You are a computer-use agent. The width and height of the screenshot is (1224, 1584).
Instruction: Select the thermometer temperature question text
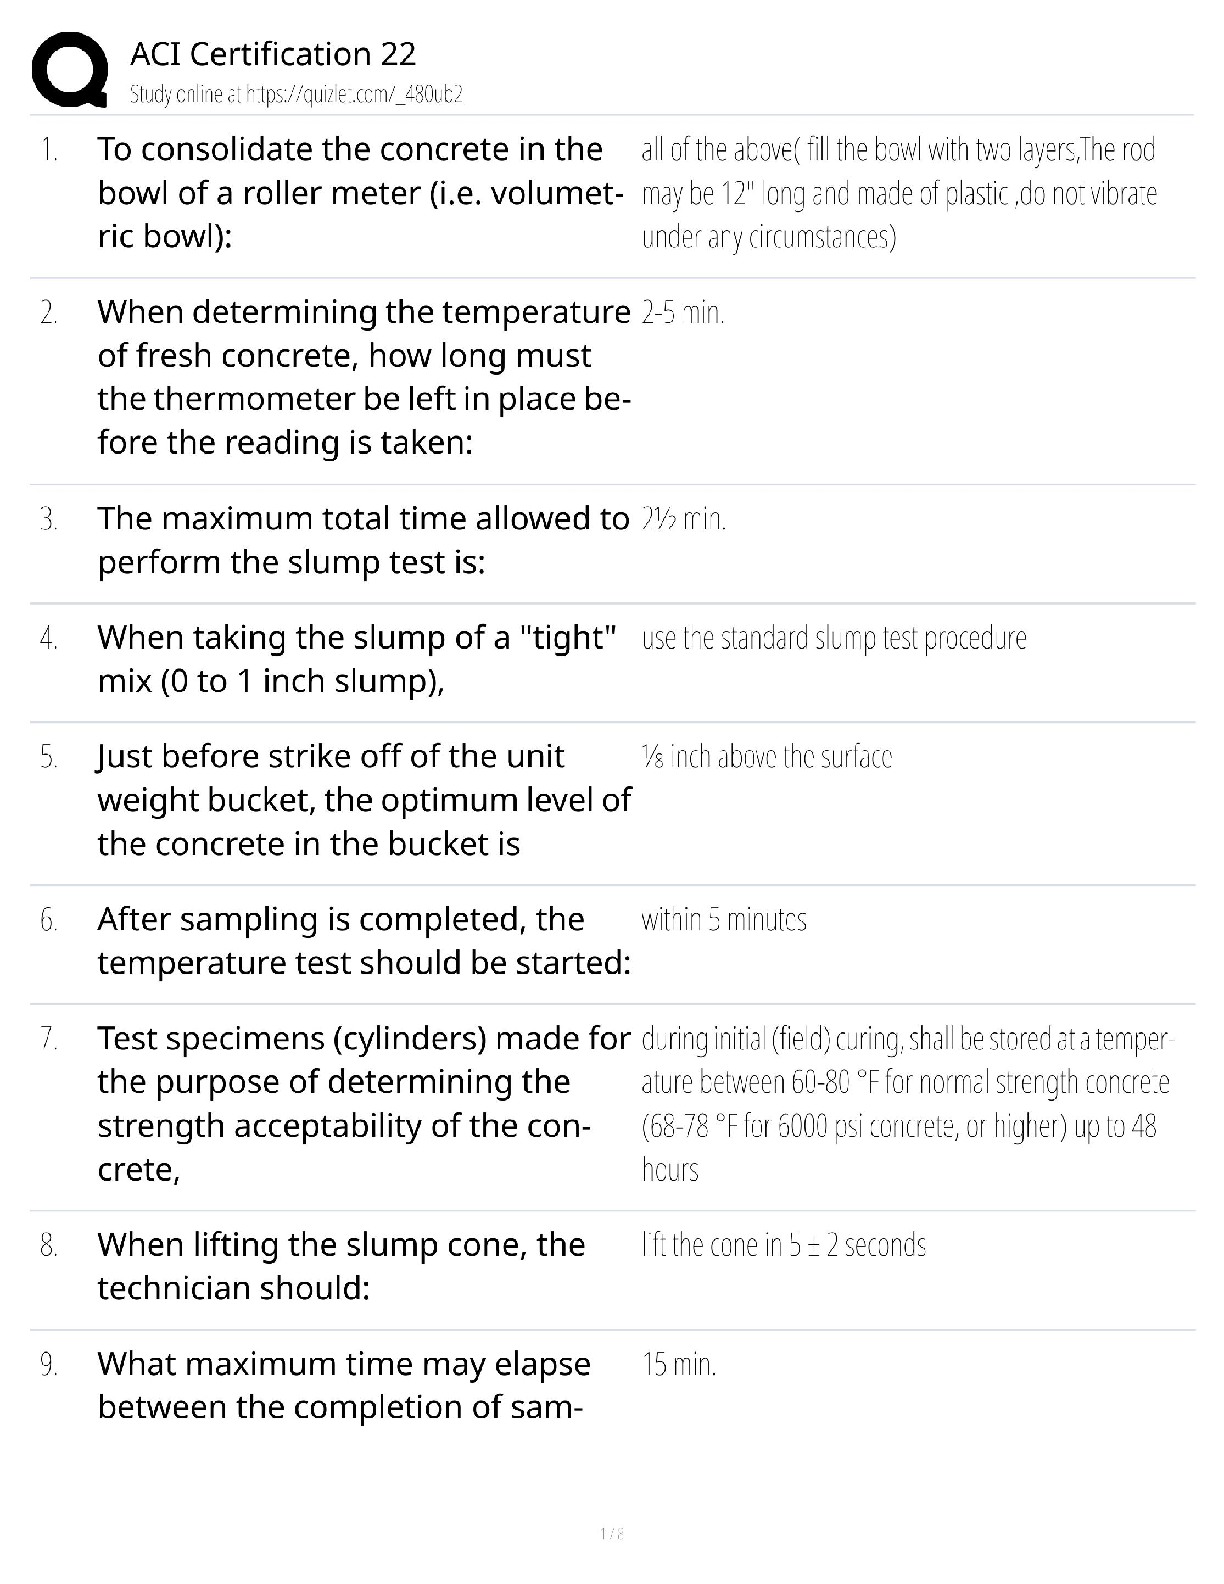coord(364,377)
